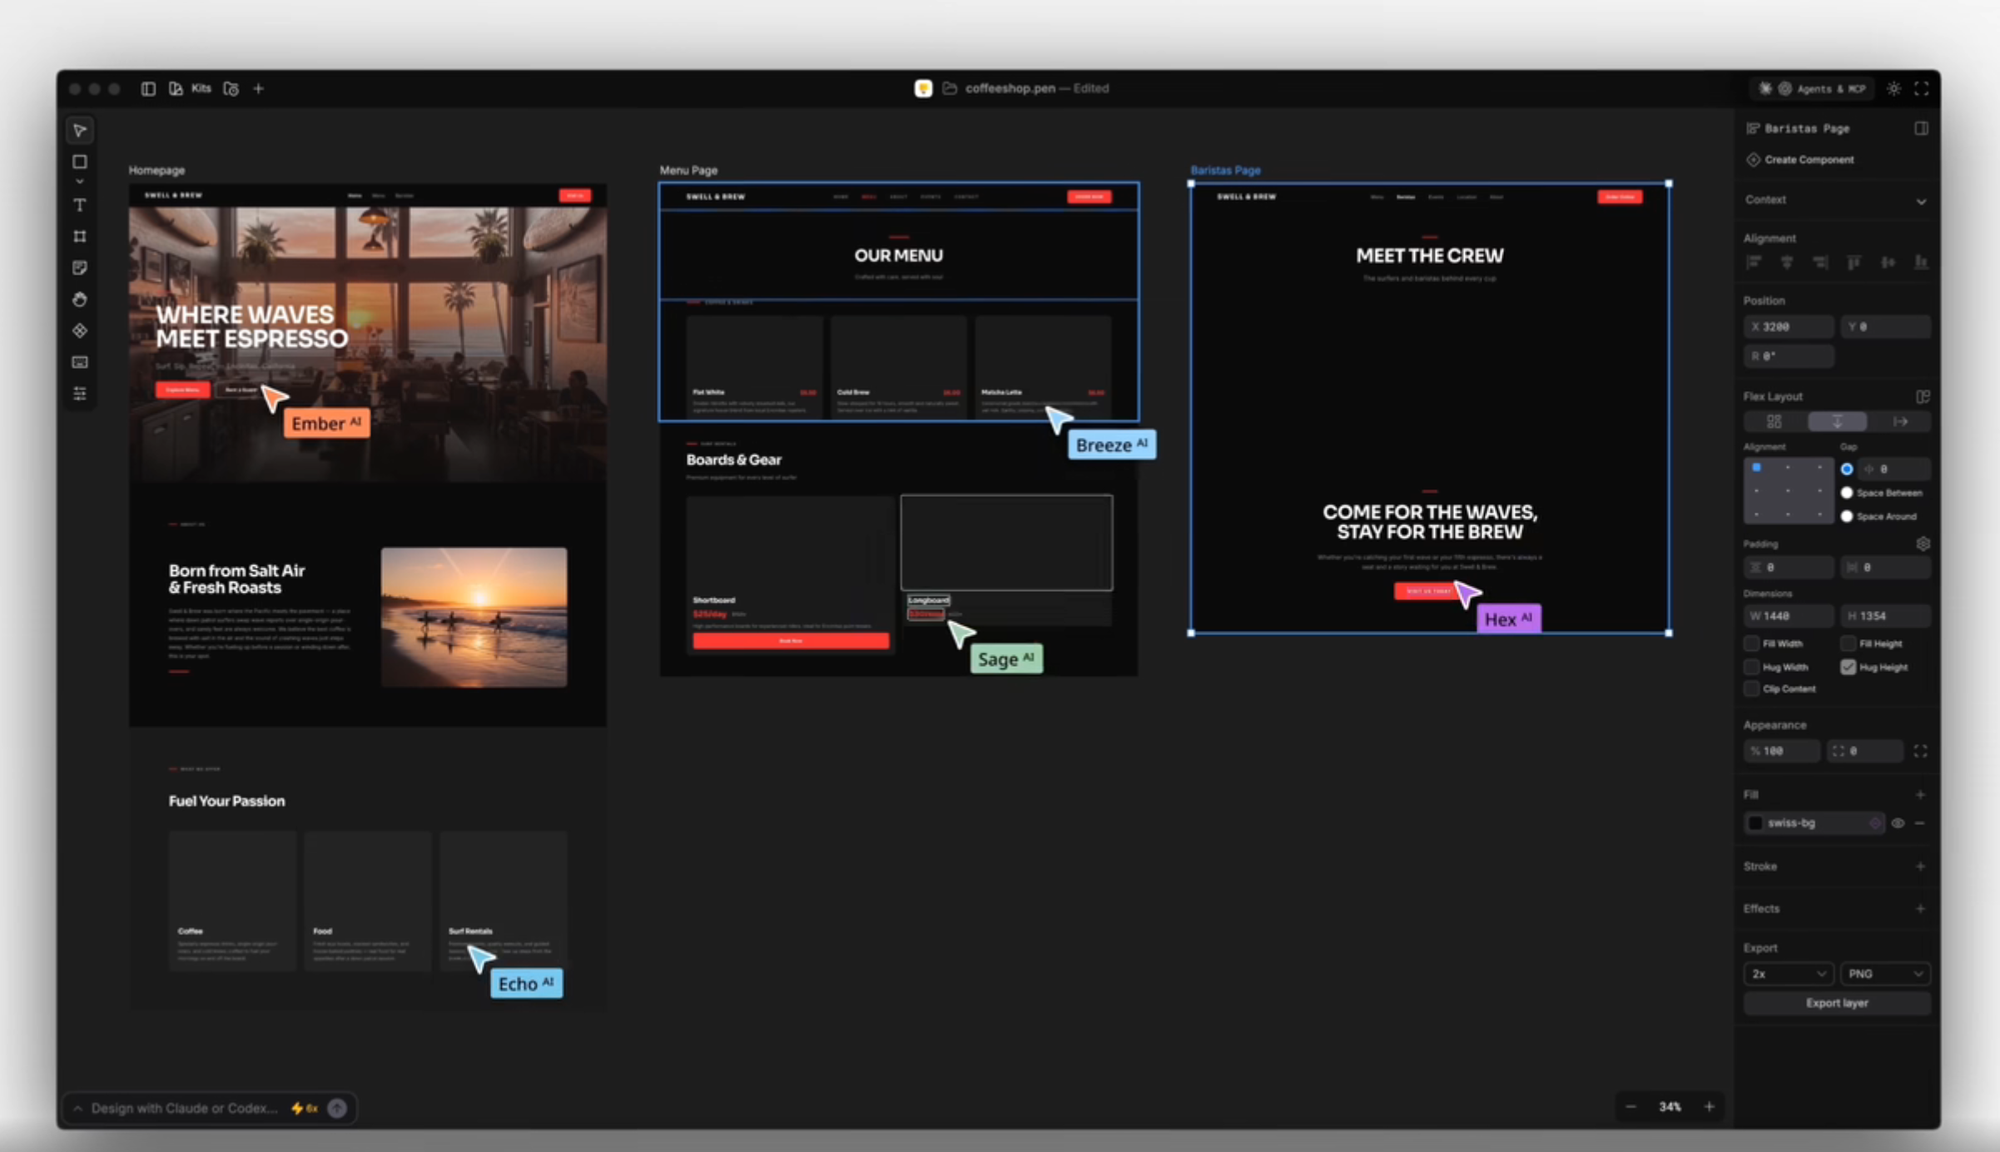Viewport: 2000px width, 1152px height.
Task: Enable the Fill Width checkbox
Action: [x=1752, y=644]
